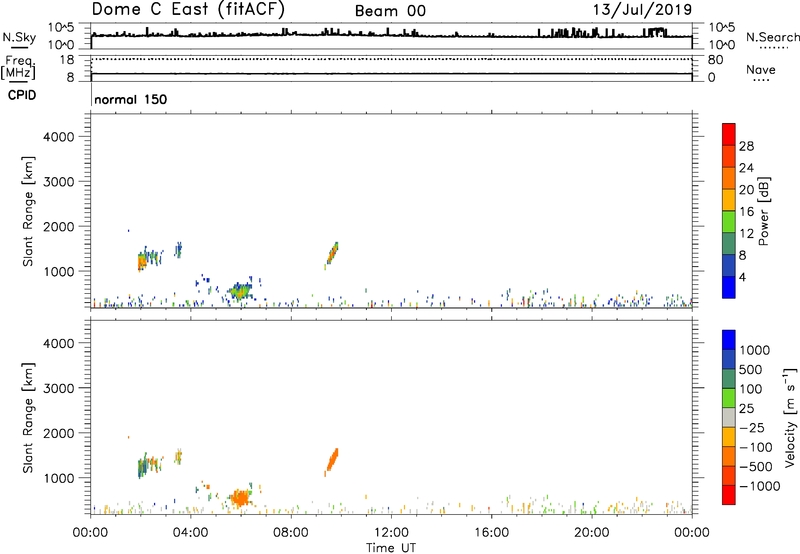Image resolution: width=800 pixels, height=554 pixels.
Task: Click the "18" frequency axis tick label
Action: 67,60
